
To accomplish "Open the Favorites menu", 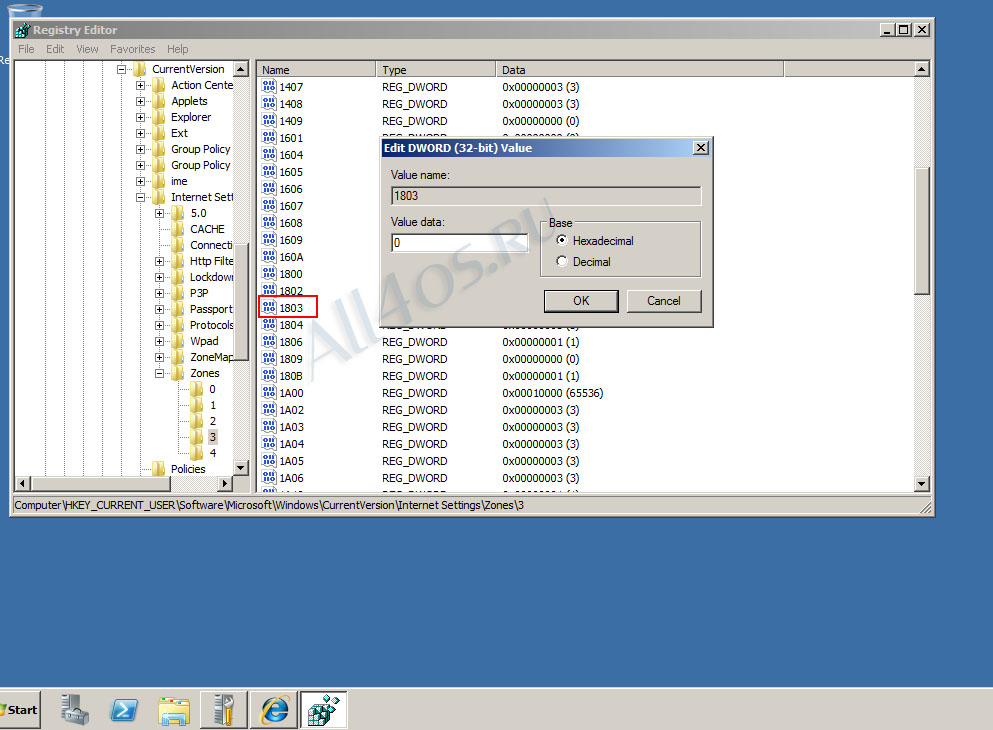I will tap(132, 49).
